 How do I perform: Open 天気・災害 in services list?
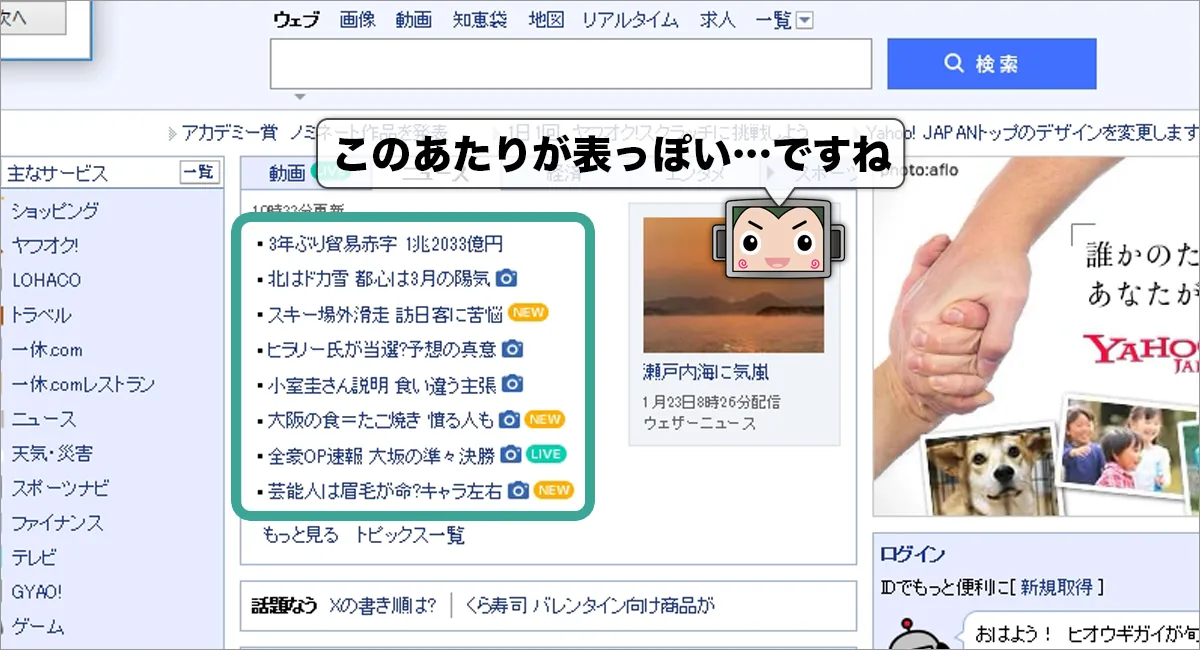[52, 454]
